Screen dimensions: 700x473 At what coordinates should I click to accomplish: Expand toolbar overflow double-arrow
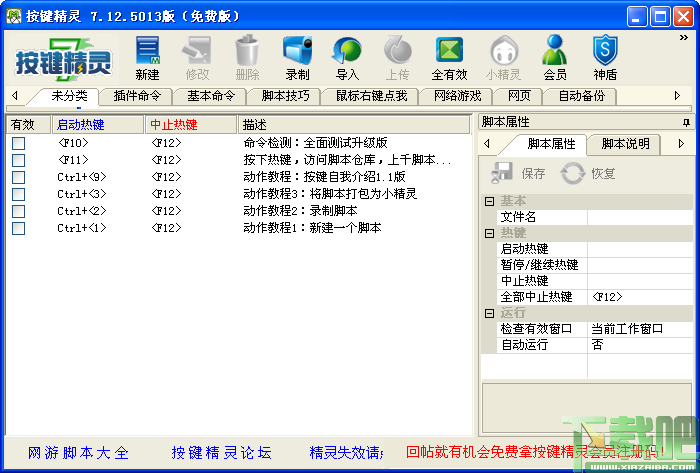pyautogui.click(x=683, y=38)
